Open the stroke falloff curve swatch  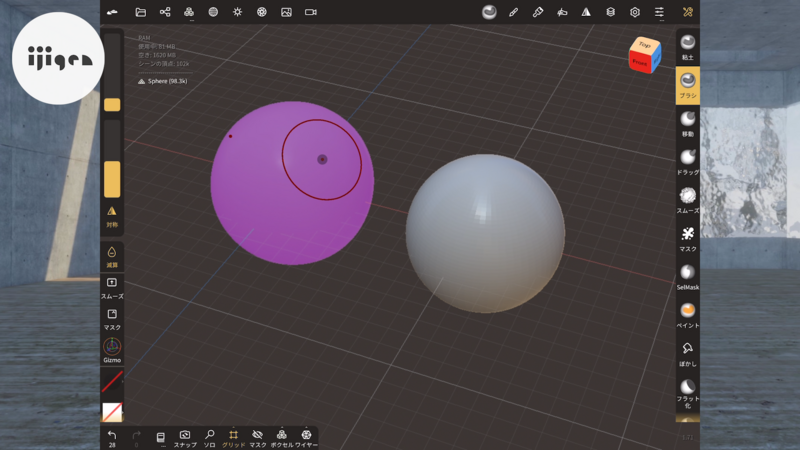(x=112, y=382)
